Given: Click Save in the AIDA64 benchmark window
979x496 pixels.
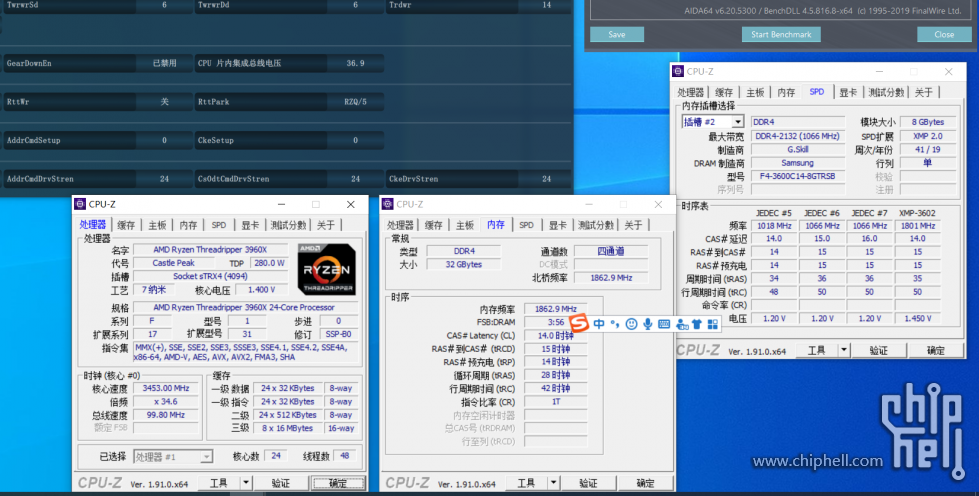Looking at the screenshot, I should pyautogui.click(x=617, y=34).
